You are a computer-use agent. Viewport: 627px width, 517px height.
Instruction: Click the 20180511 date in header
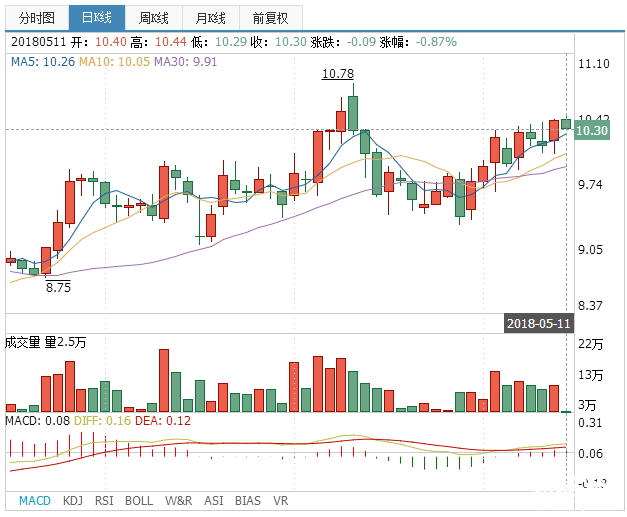pos(38,42)
